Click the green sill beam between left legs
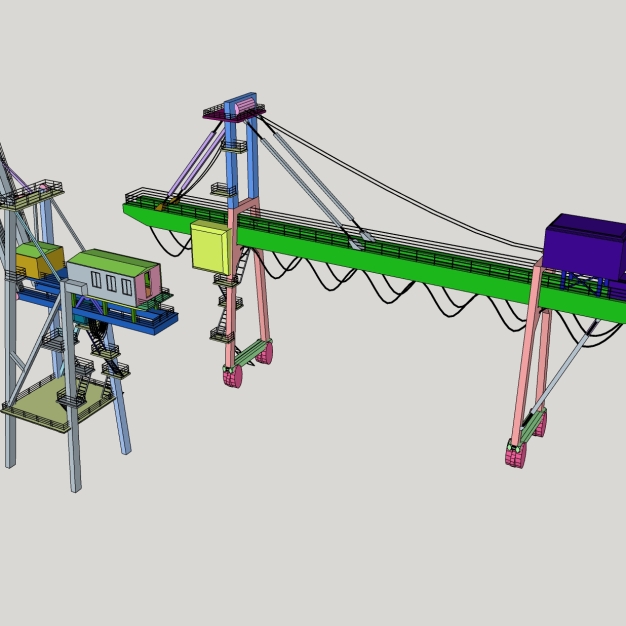This screenshot has height=626, width=626. (250, 352)
